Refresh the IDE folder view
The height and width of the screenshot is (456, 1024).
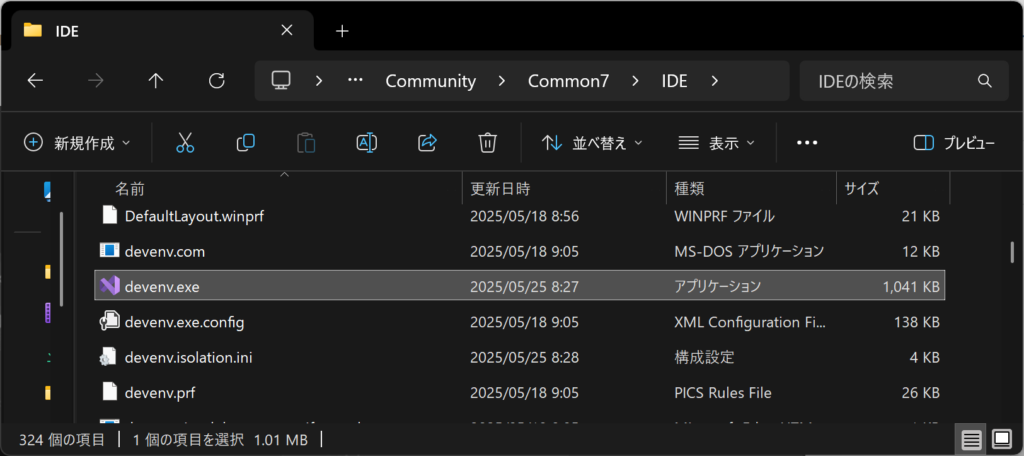pyautogui.click(x=216, y=81)
